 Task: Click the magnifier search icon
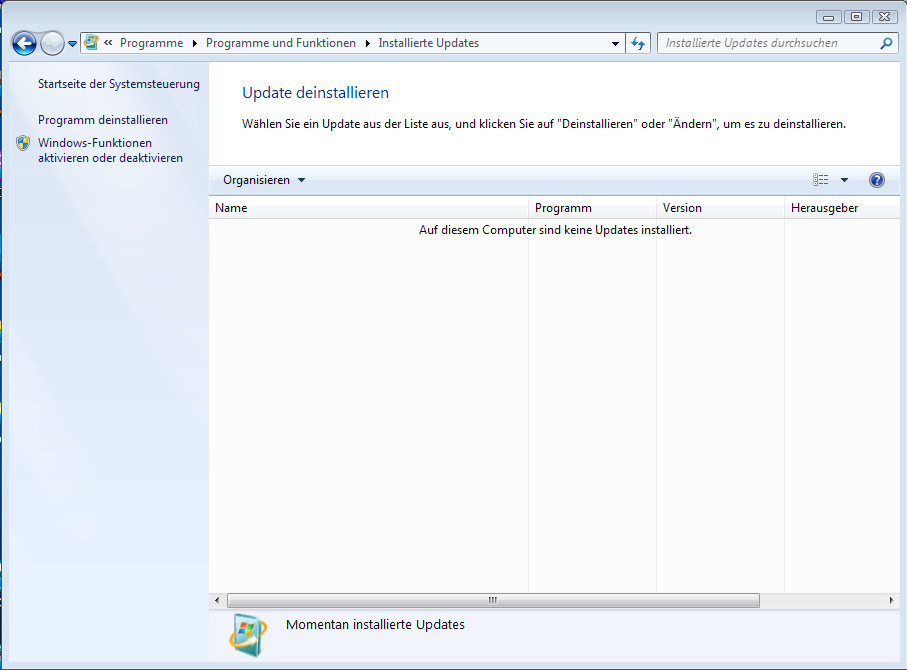pos(886,43)
